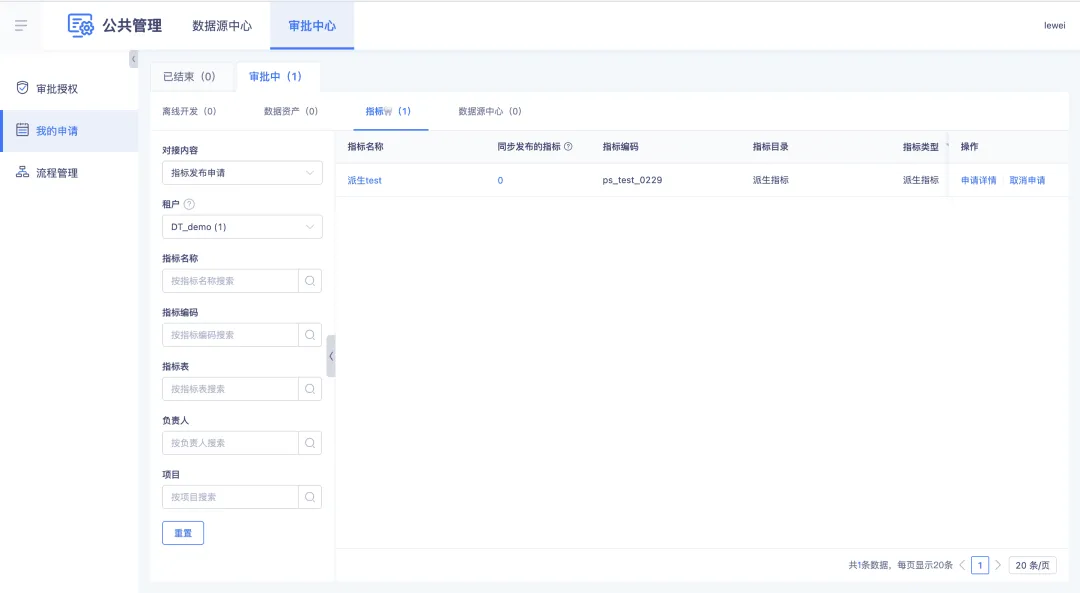The height and width of the screenshot is (593, 1080).
Task: Click the search icon for 指标编码
Action: [x=310, y=335]
